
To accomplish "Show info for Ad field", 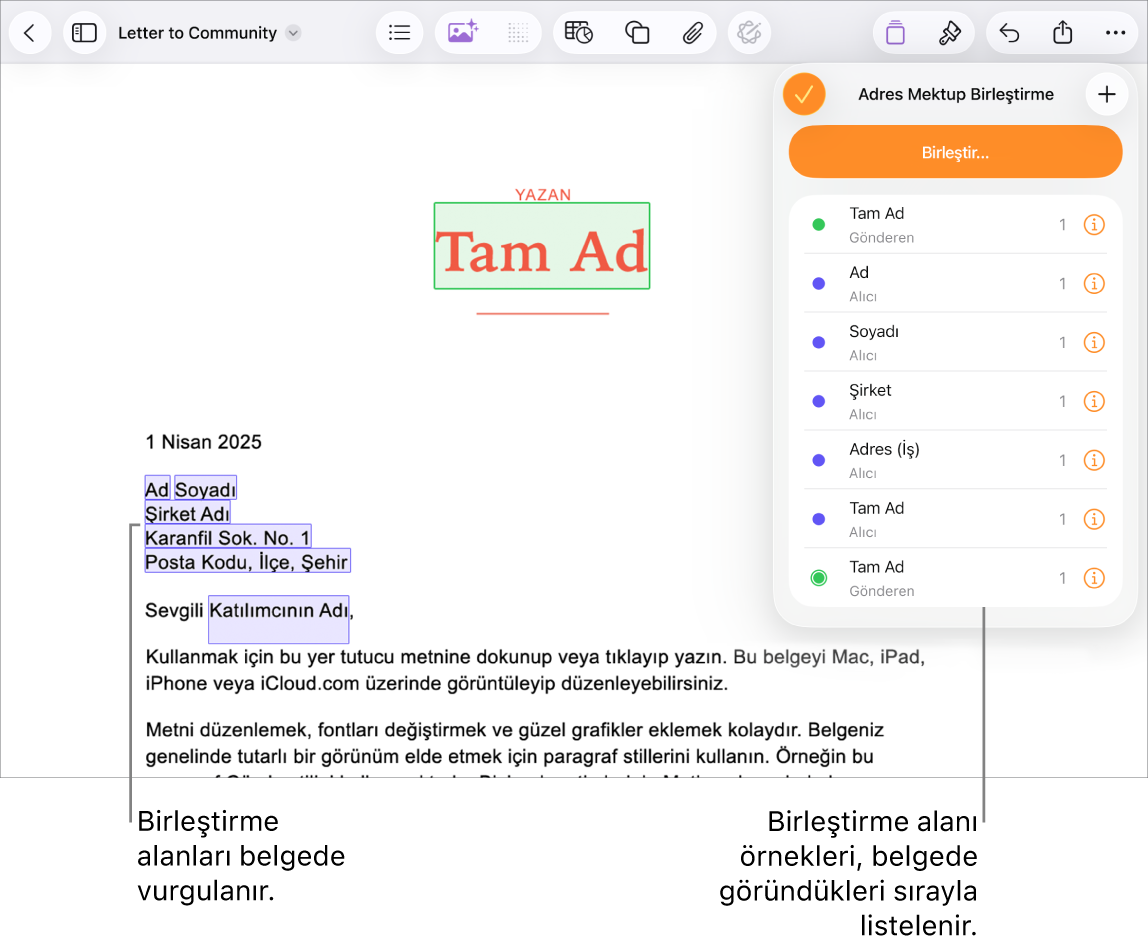I will pos(1094,284).
